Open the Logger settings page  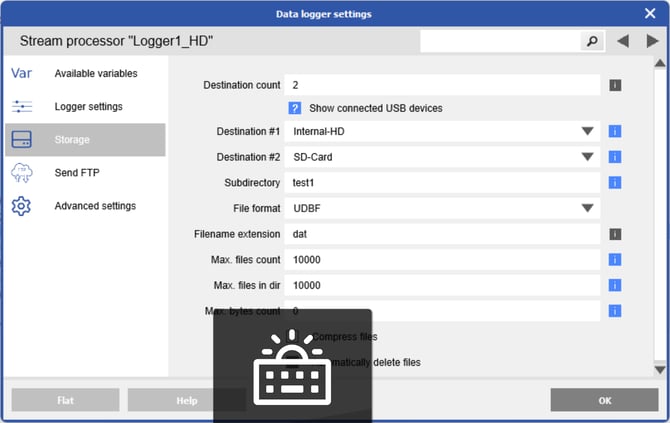point(85,106)
